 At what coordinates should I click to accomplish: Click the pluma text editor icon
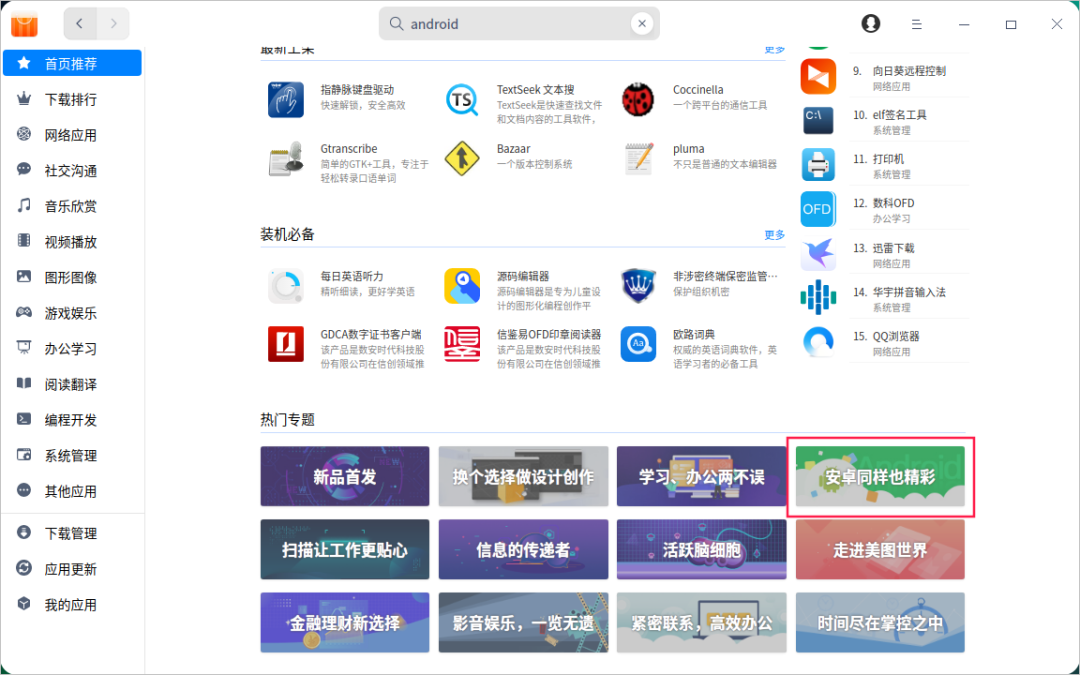coord(638,159)
